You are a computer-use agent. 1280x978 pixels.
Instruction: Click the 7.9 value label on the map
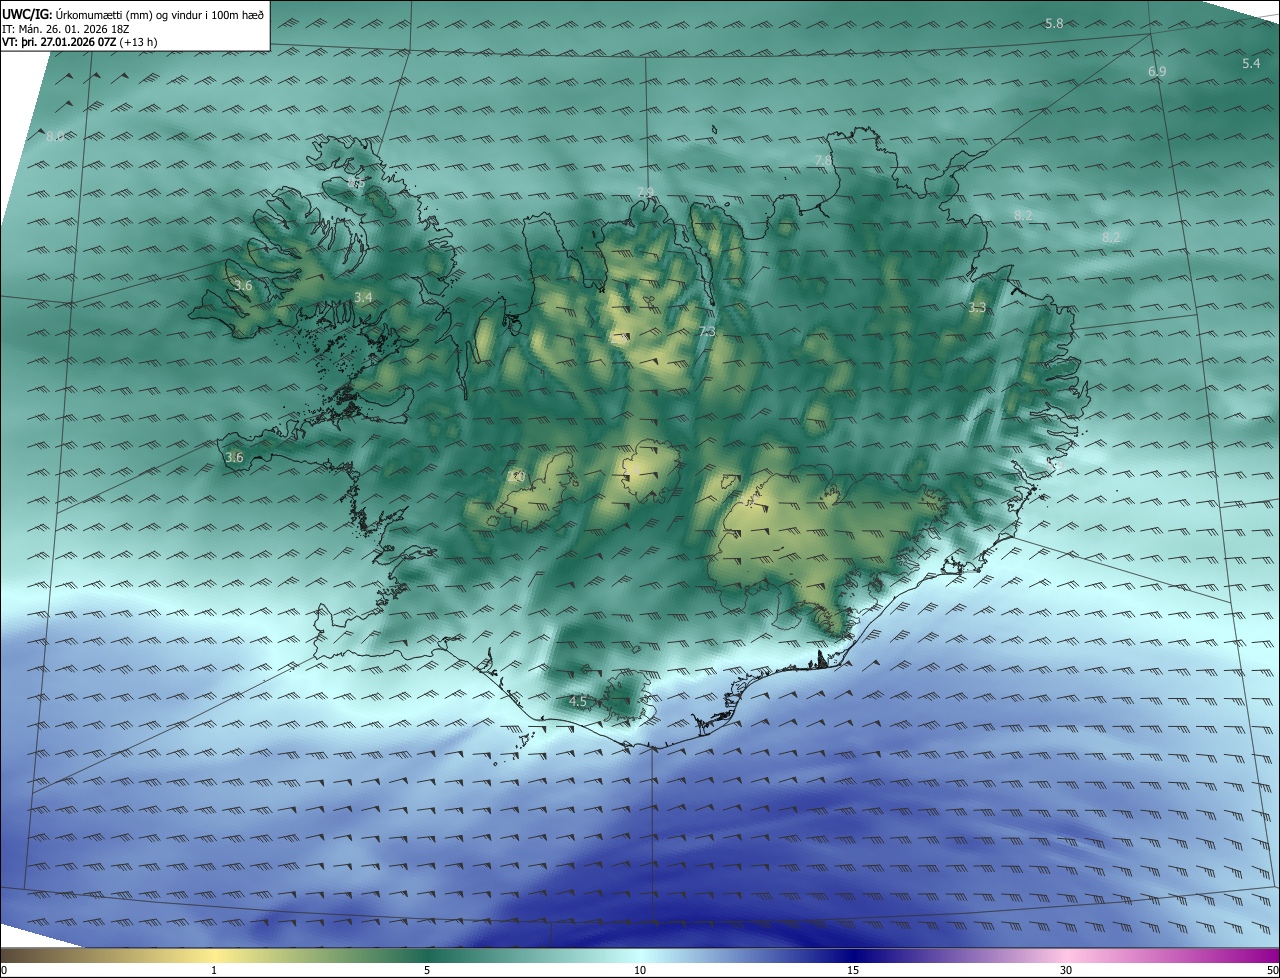click(x=646, y=192)
